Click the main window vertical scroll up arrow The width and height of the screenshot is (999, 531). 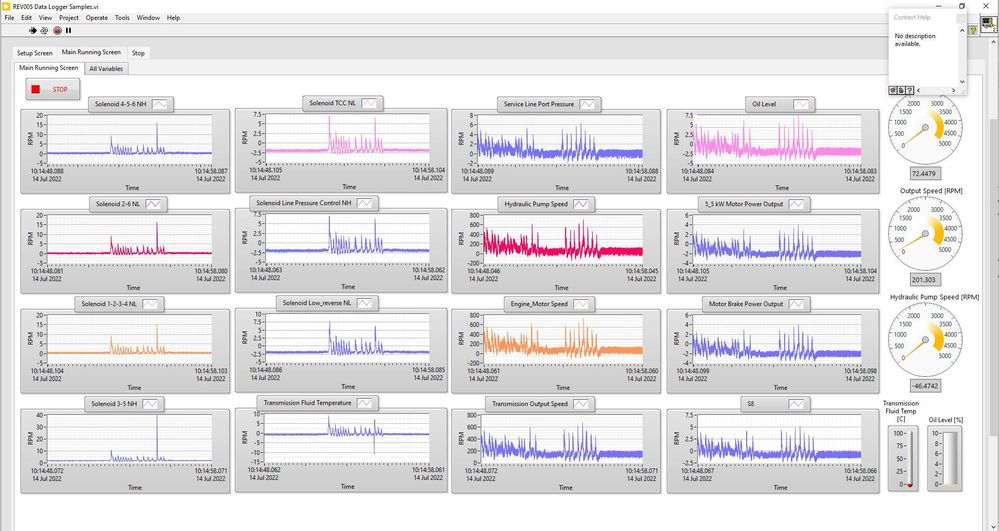(x=993, y=41)
